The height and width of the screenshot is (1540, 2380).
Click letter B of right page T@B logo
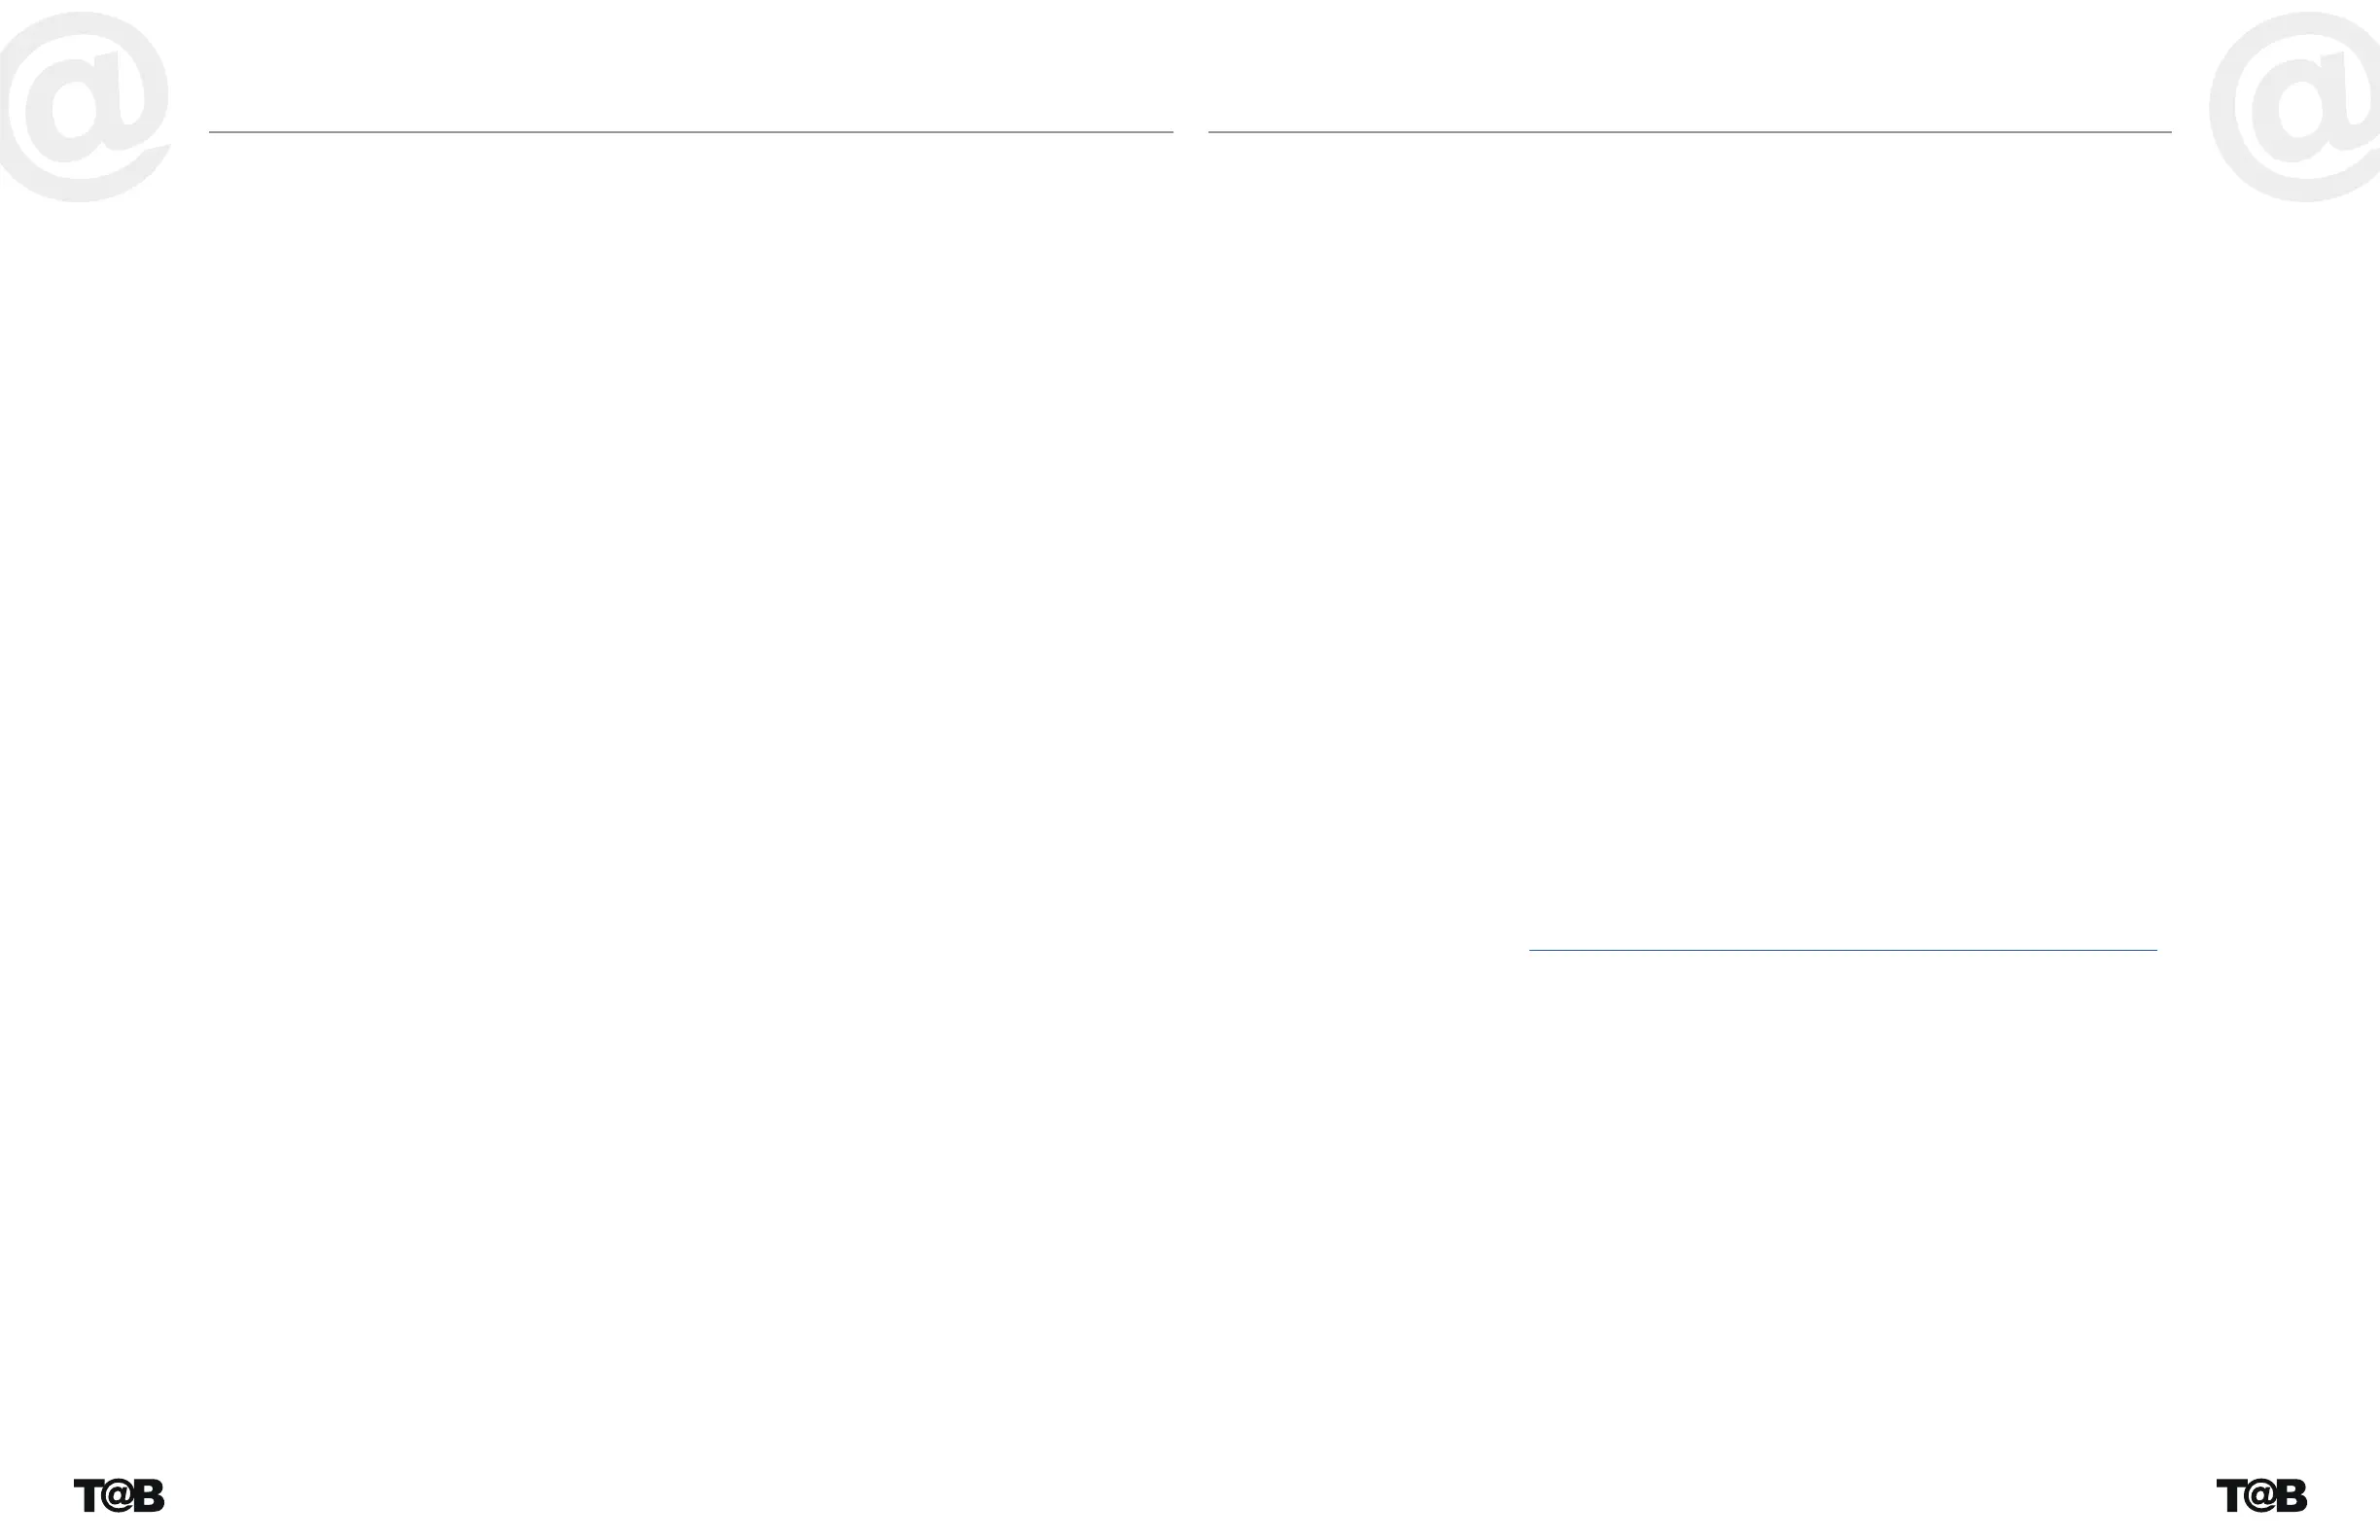click(x=2292, y=1496)
